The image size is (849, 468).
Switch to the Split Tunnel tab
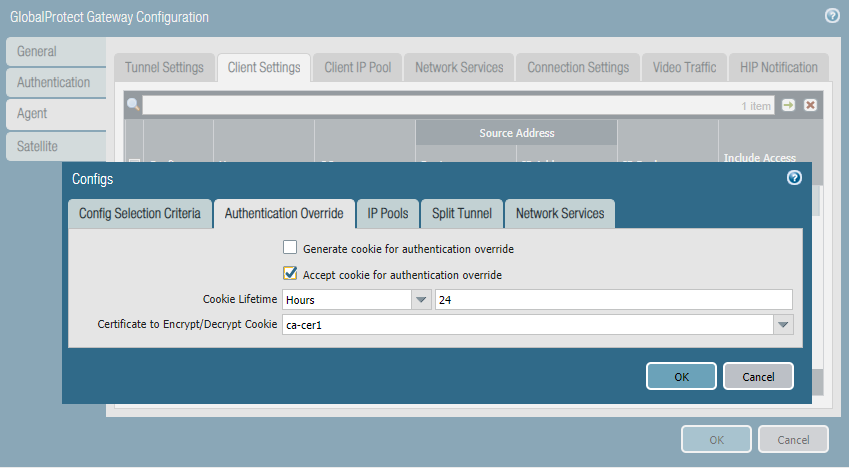click(460, 213)
